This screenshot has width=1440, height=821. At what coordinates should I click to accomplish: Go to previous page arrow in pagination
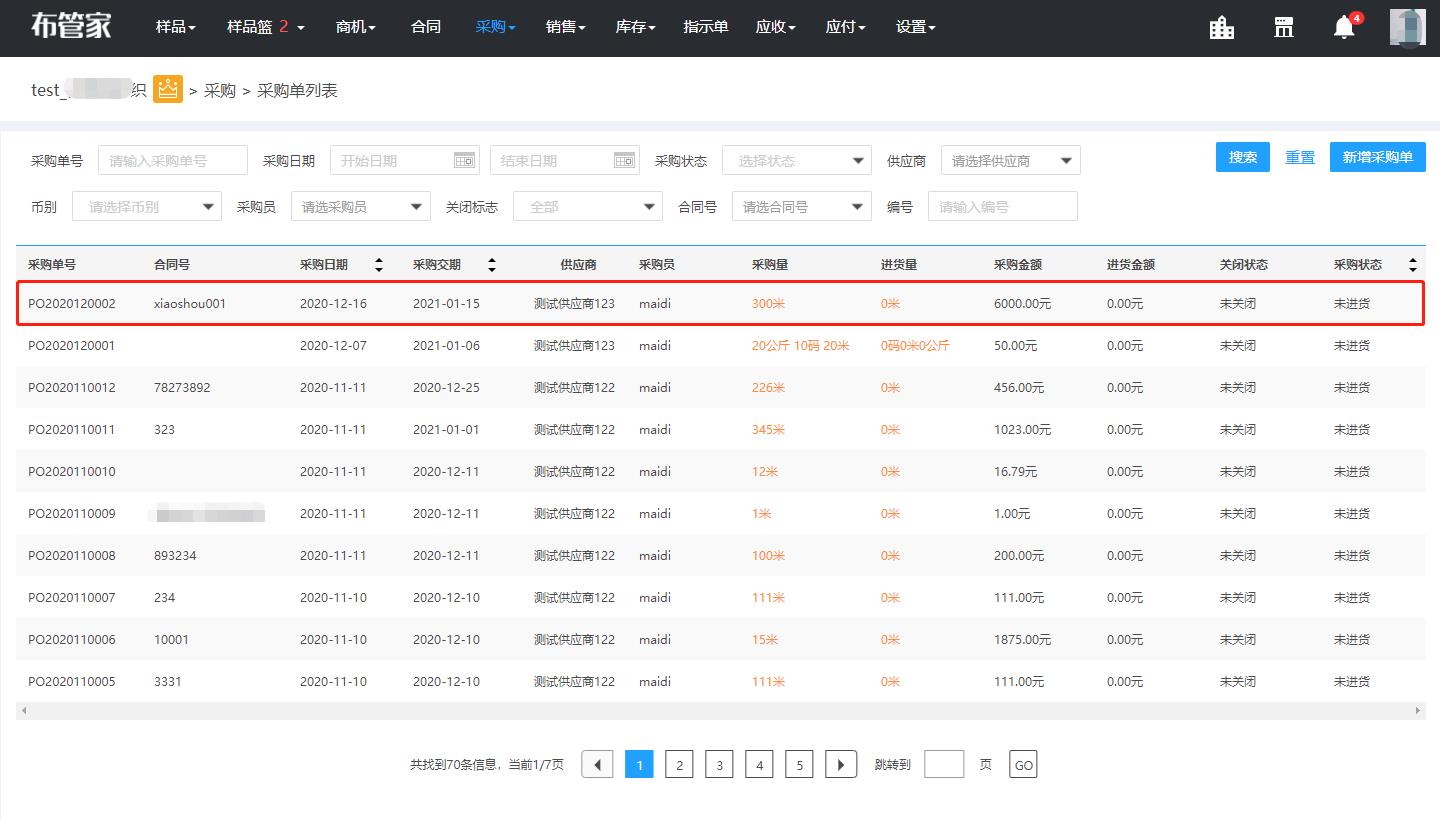tap(597, 765)
